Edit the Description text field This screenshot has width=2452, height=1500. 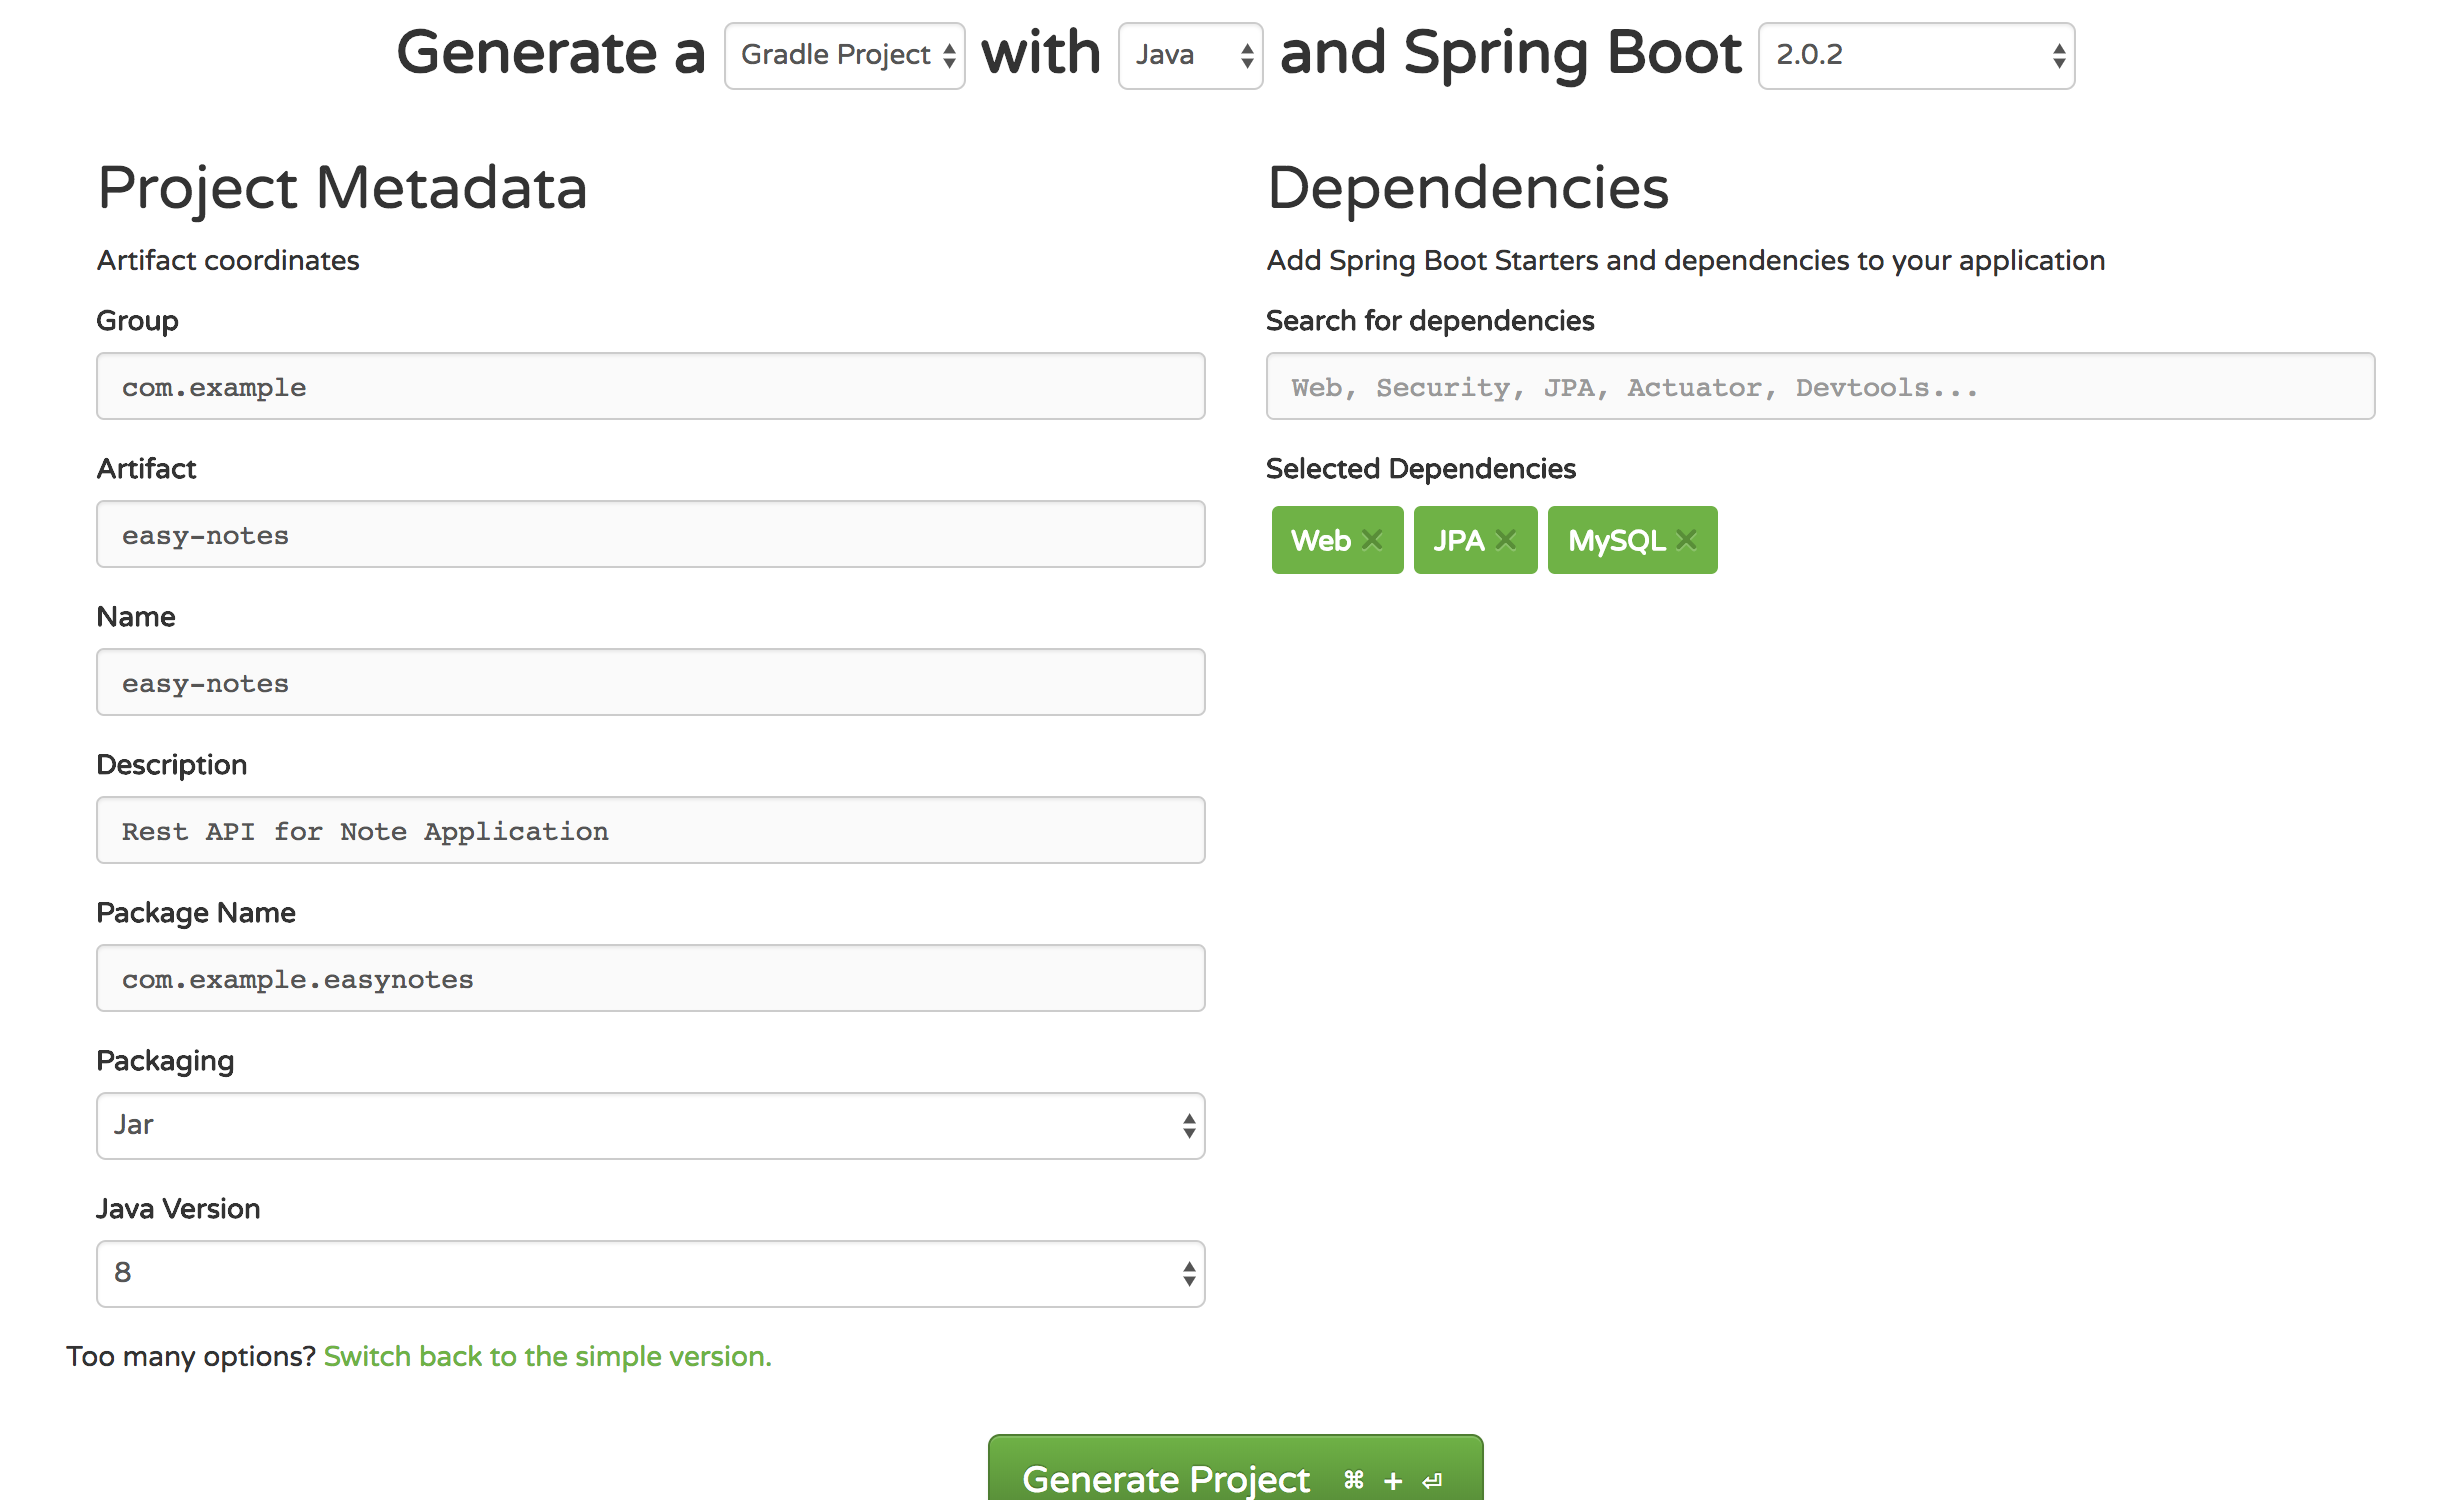[x=650, y=831]
